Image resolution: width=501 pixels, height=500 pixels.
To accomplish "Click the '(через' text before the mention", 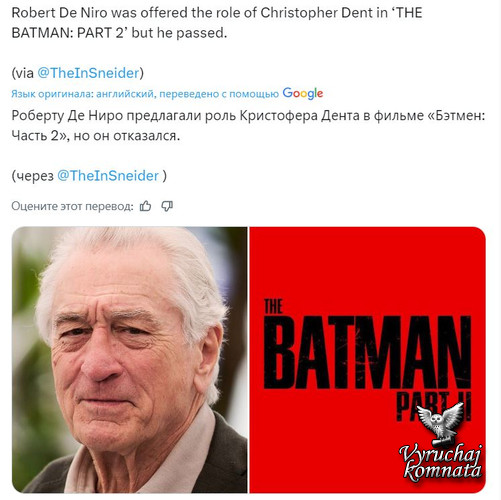I will tap(32, 176).
